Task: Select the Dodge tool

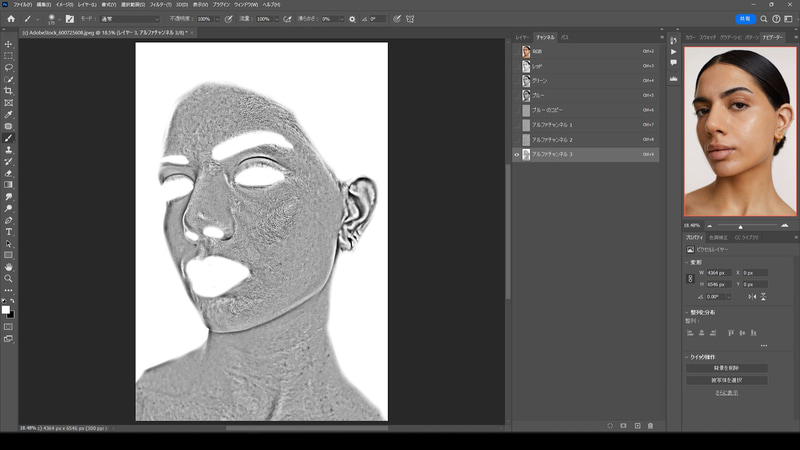Action: point(9,208)
